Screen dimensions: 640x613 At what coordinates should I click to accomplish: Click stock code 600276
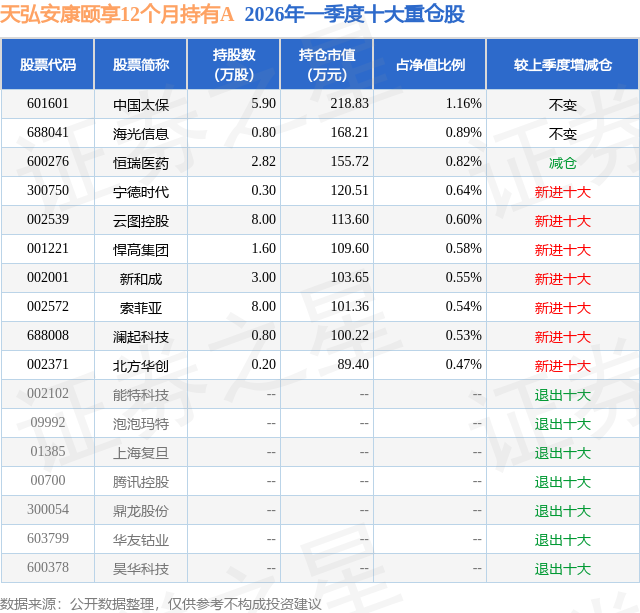point(48,162)
